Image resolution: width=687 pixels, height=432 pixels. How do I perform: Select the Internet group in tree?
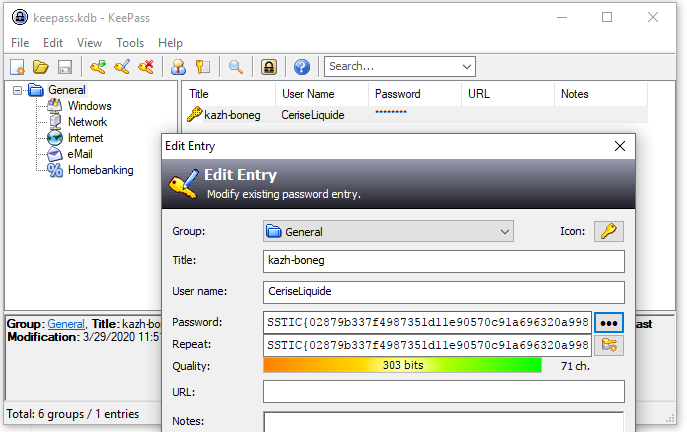click(x=85, y=138)
